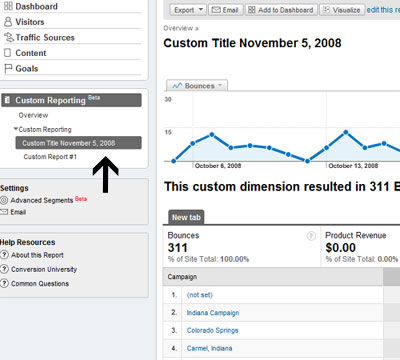Viewport: 400px width, 360px height.
Task: Click the envelope icon in Email button
Action: (x=216, y=10)
